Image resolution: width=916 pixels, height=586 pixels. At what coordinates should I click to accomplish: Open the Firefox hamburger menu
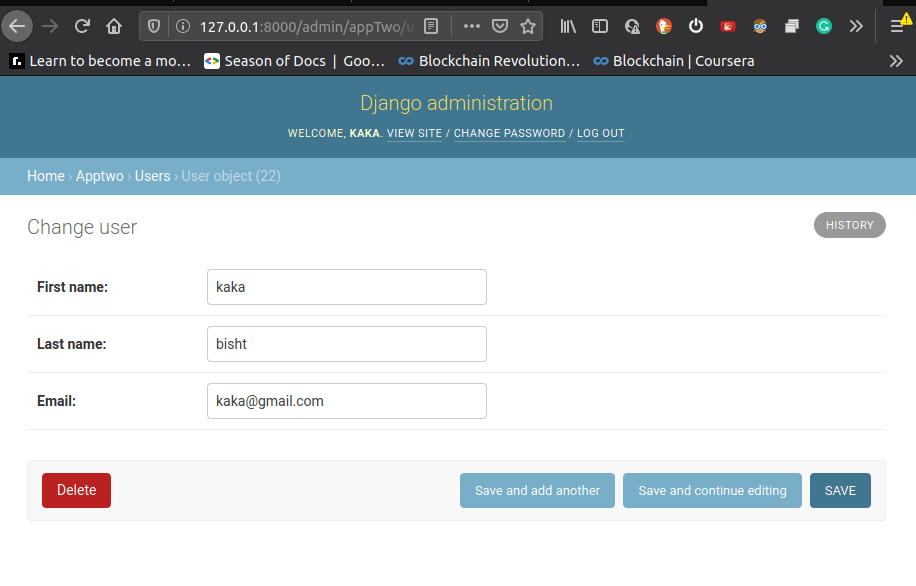897,26
